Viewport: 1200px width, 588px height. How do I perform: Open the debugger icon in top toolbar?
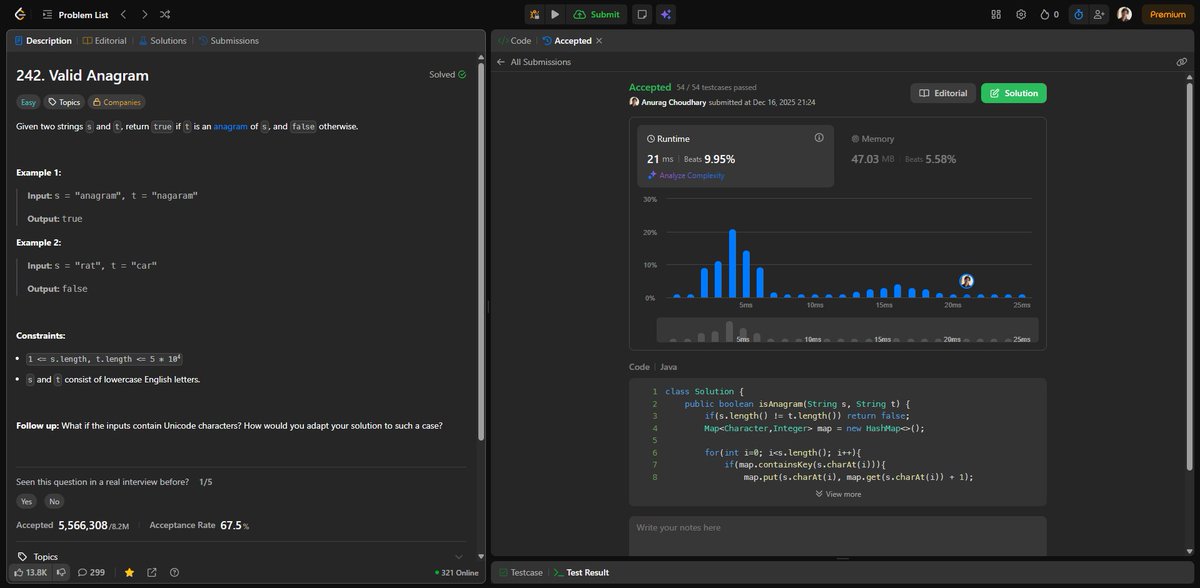pos(535,14)
